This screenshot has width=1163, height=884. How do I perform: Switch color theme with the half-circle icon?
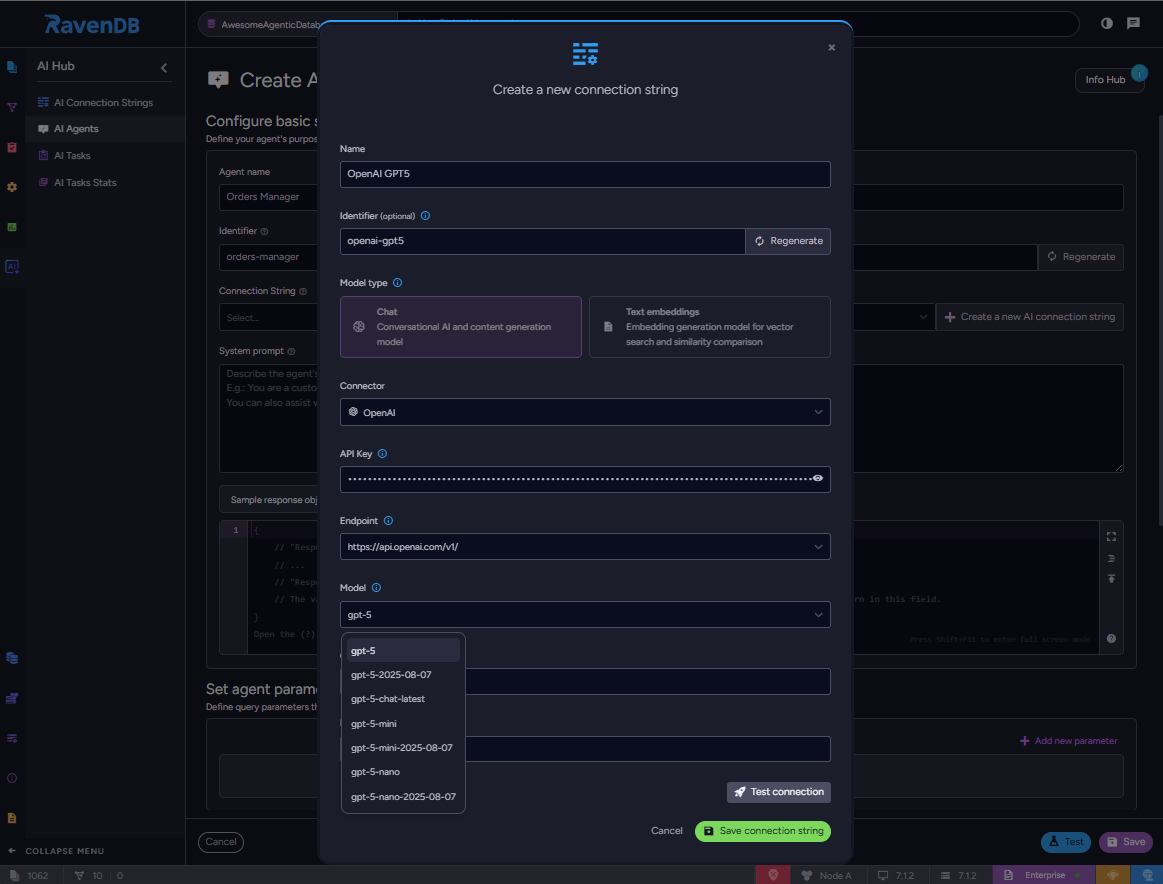pos(1107,23)
